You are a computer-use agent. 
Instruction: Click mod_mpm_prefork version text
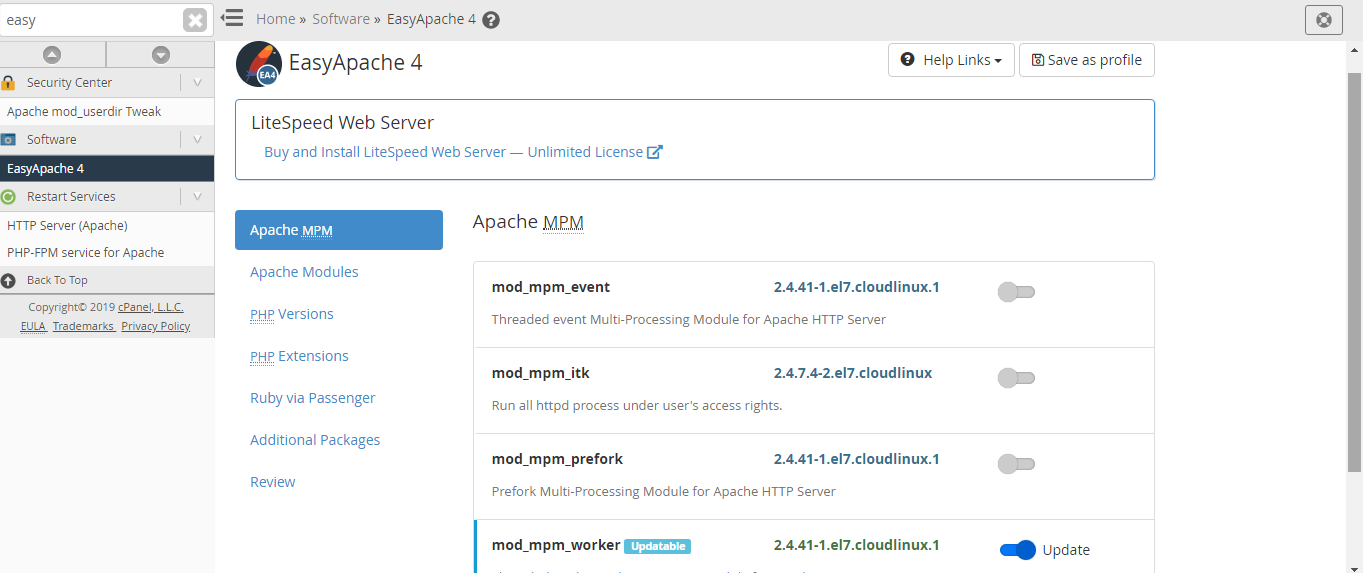(x=856, y=459)
